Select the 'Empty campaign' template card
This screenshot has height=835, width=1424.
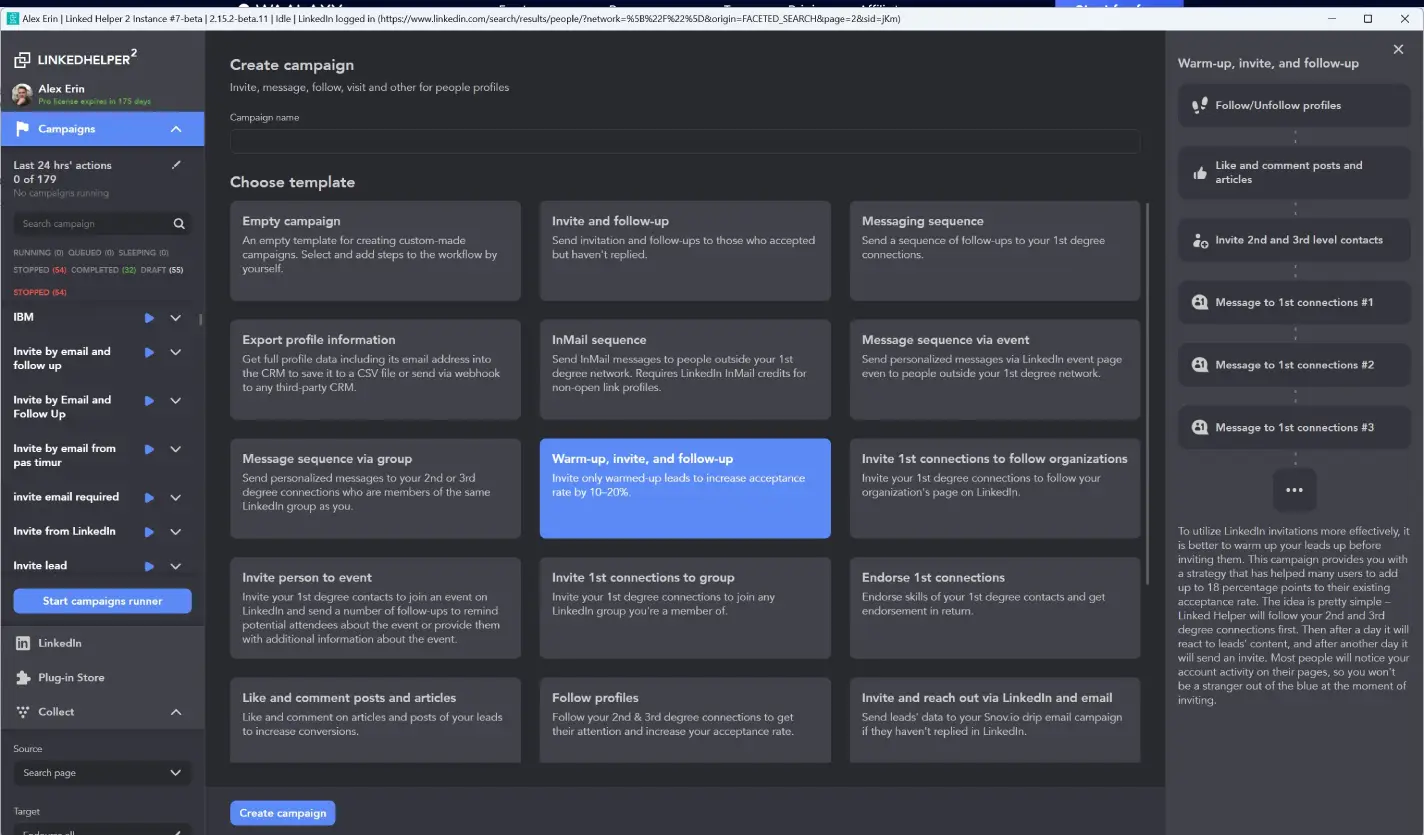coord(375,250)
